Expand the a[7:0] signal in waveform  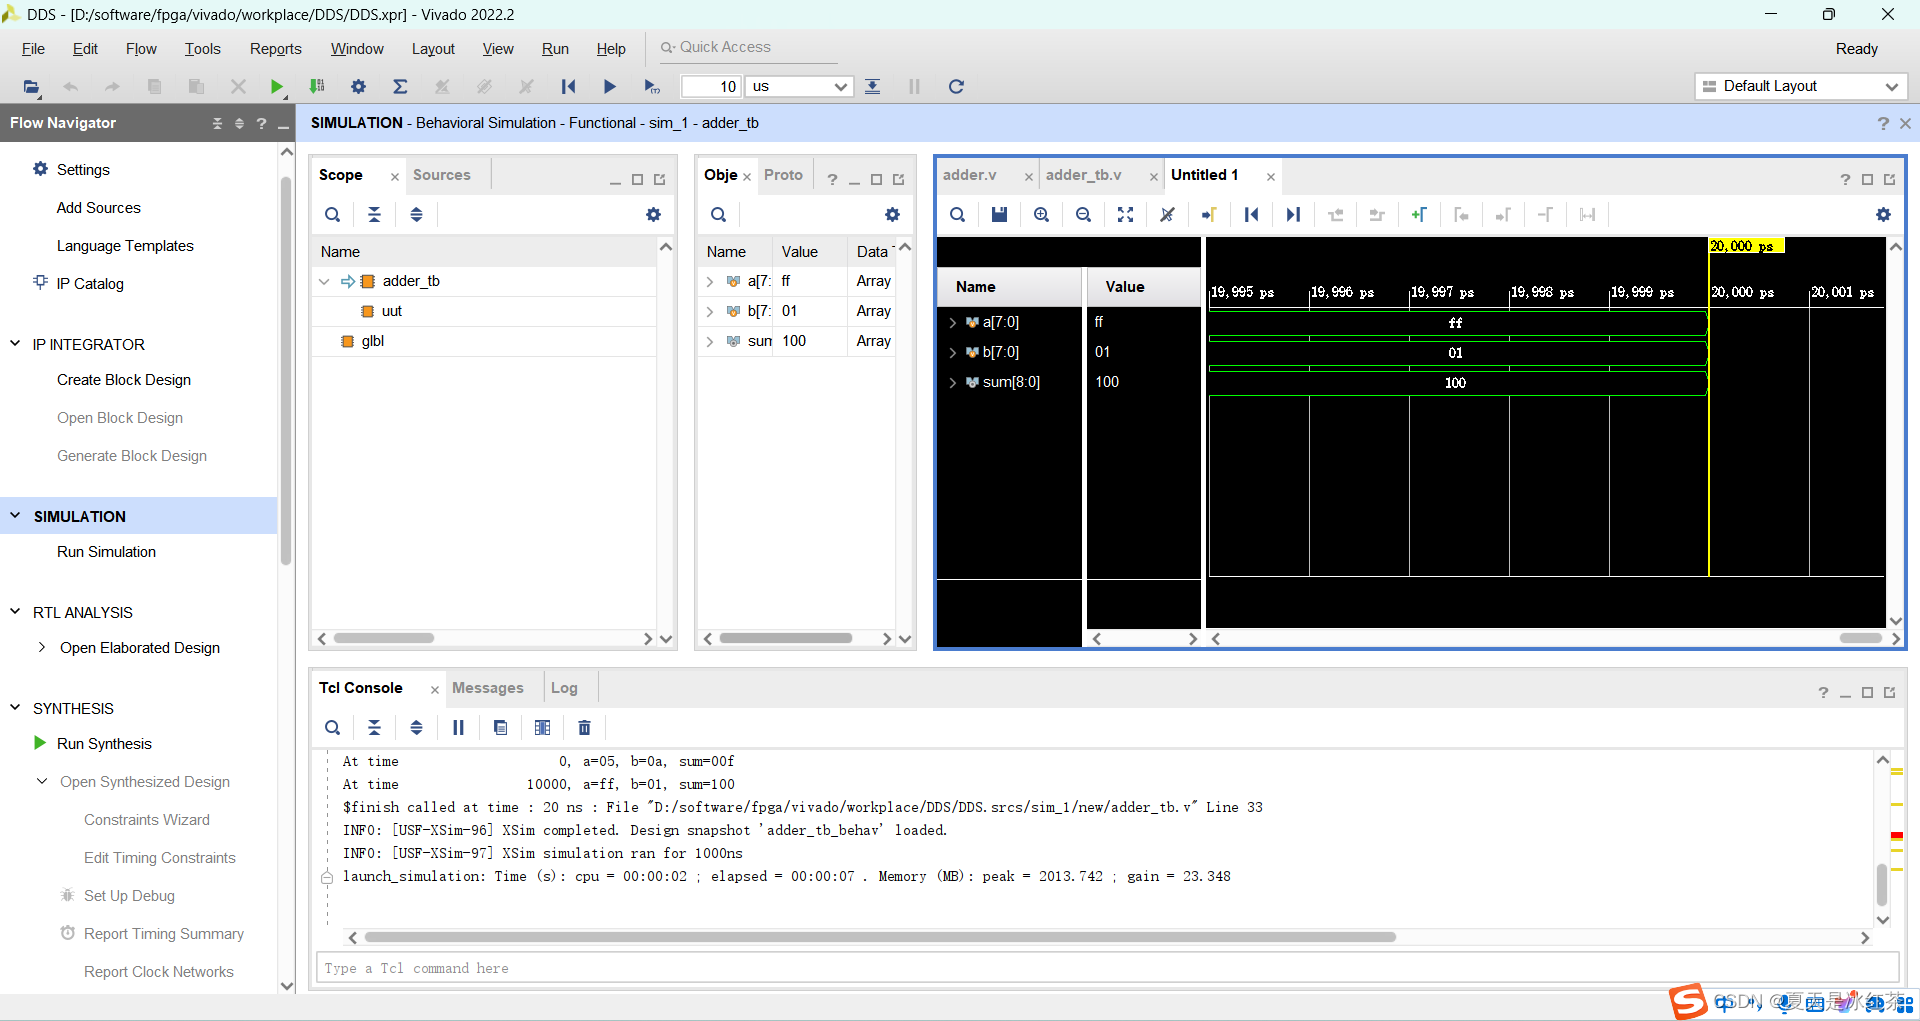(952, 322)
